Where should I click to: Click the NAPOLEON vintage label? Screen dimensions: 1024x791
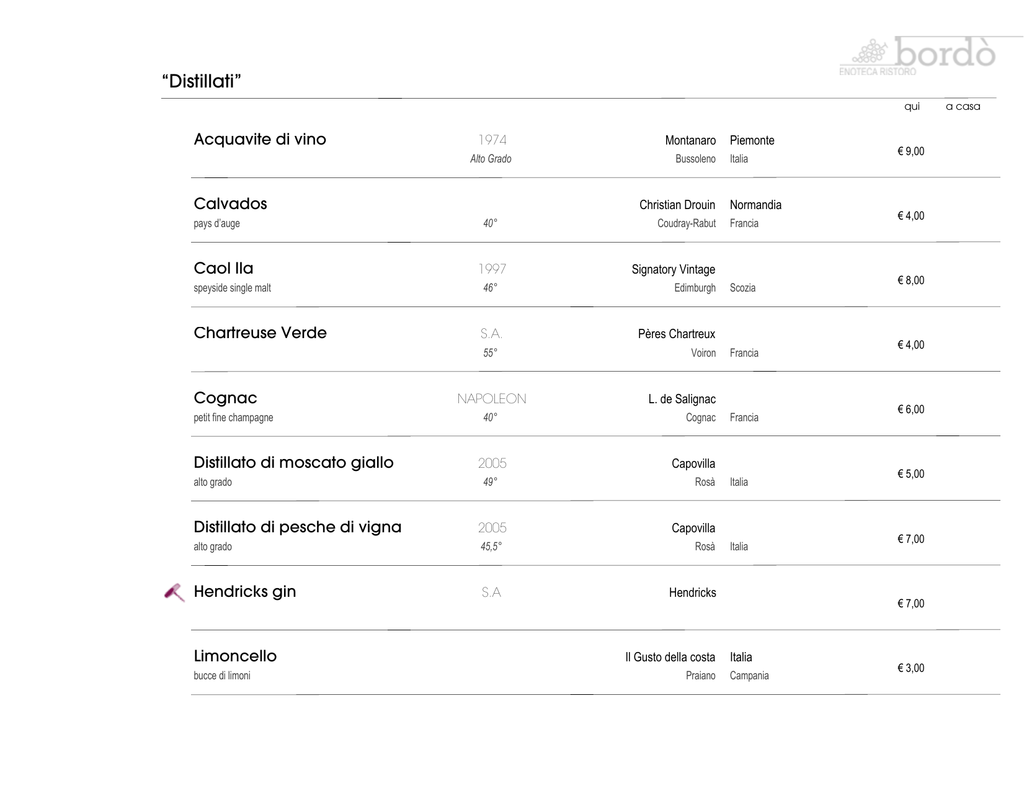coord(491,399)
